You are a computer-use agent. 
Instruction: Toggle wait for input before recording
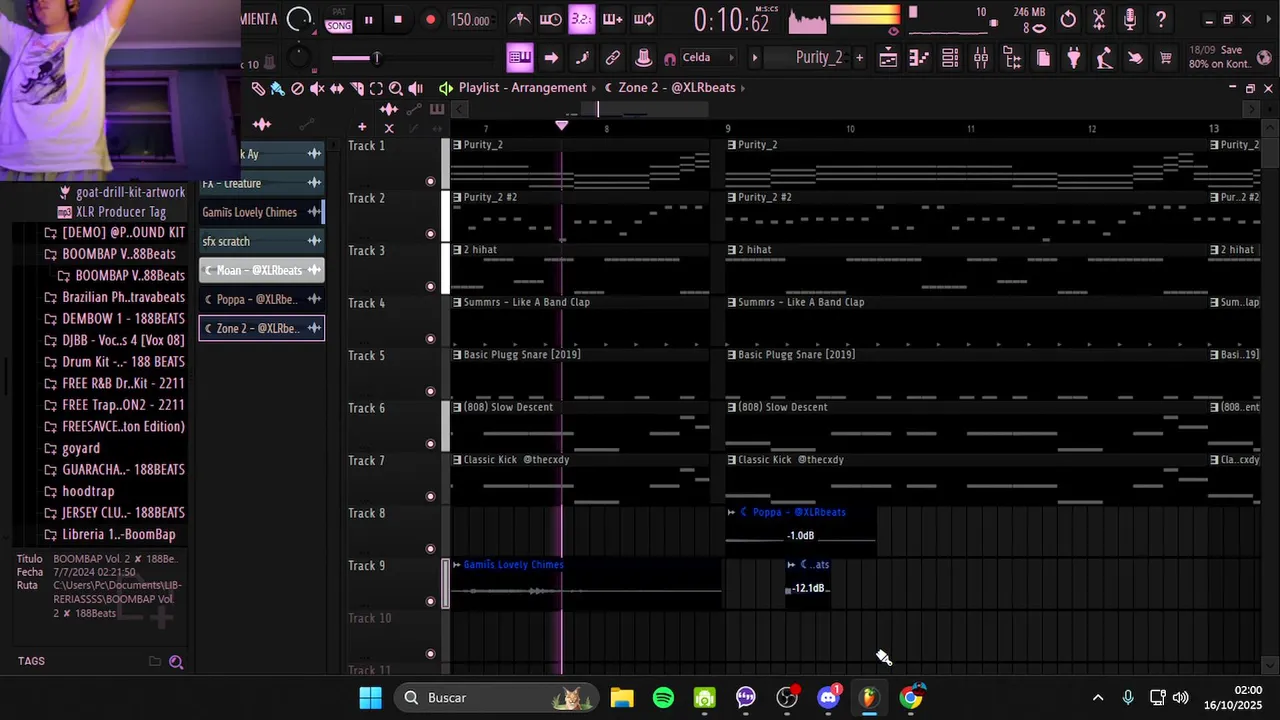(x=550, y=19)
